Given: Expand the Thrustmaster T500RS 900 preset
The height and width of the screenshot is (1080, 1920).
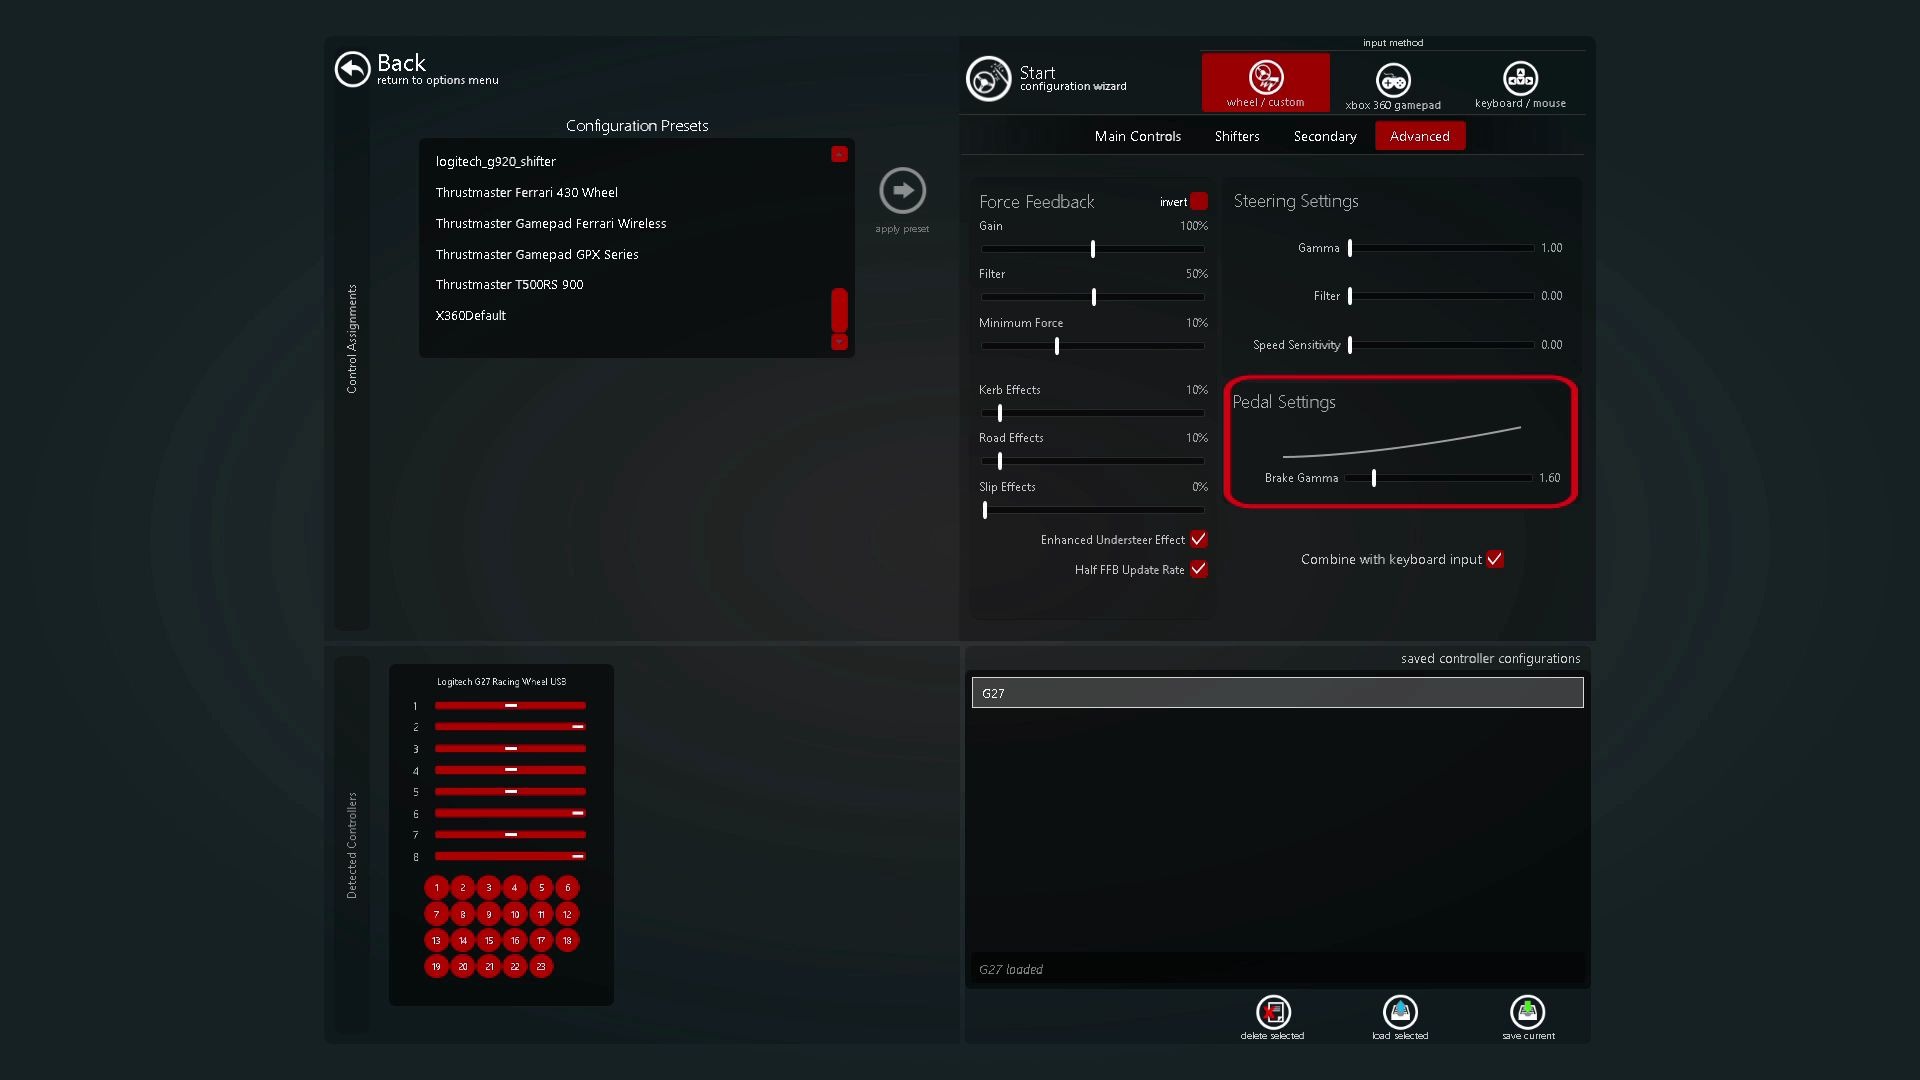Looking at the screenshot, I should 510,284.
